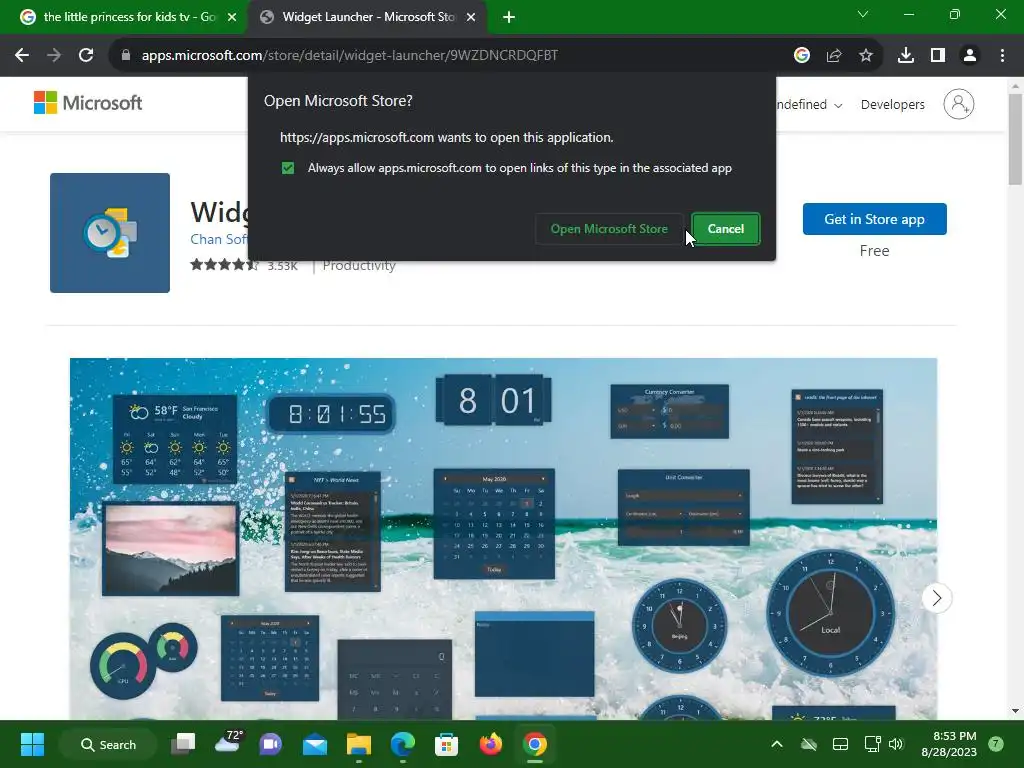Click the star rating 3.53K

pos(244,266)
